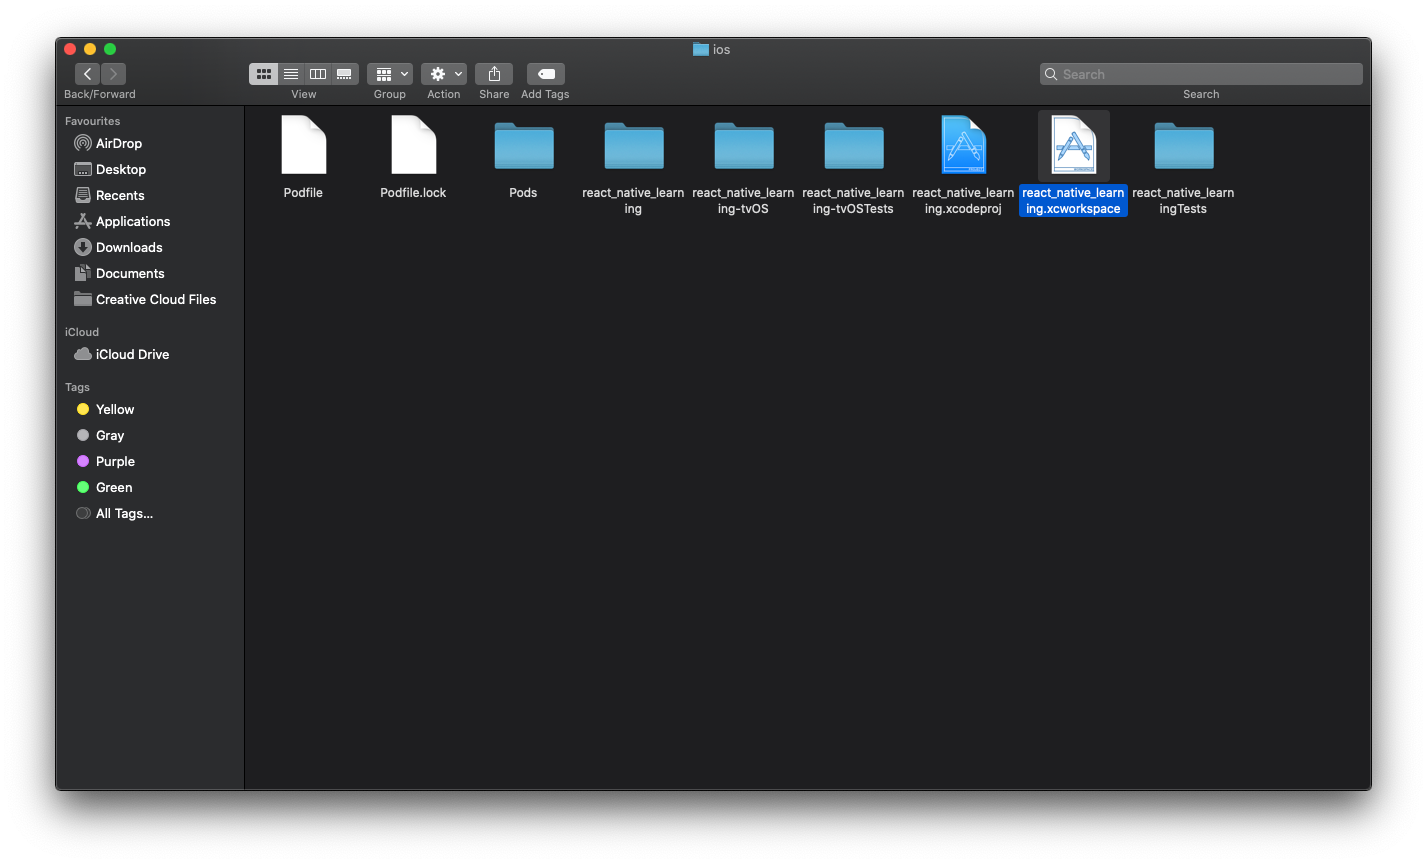Viewport: 1427px width, 864px height.
Task: Select the Podfile document icon
Action: pyautogui.click(x=304, y=145)
